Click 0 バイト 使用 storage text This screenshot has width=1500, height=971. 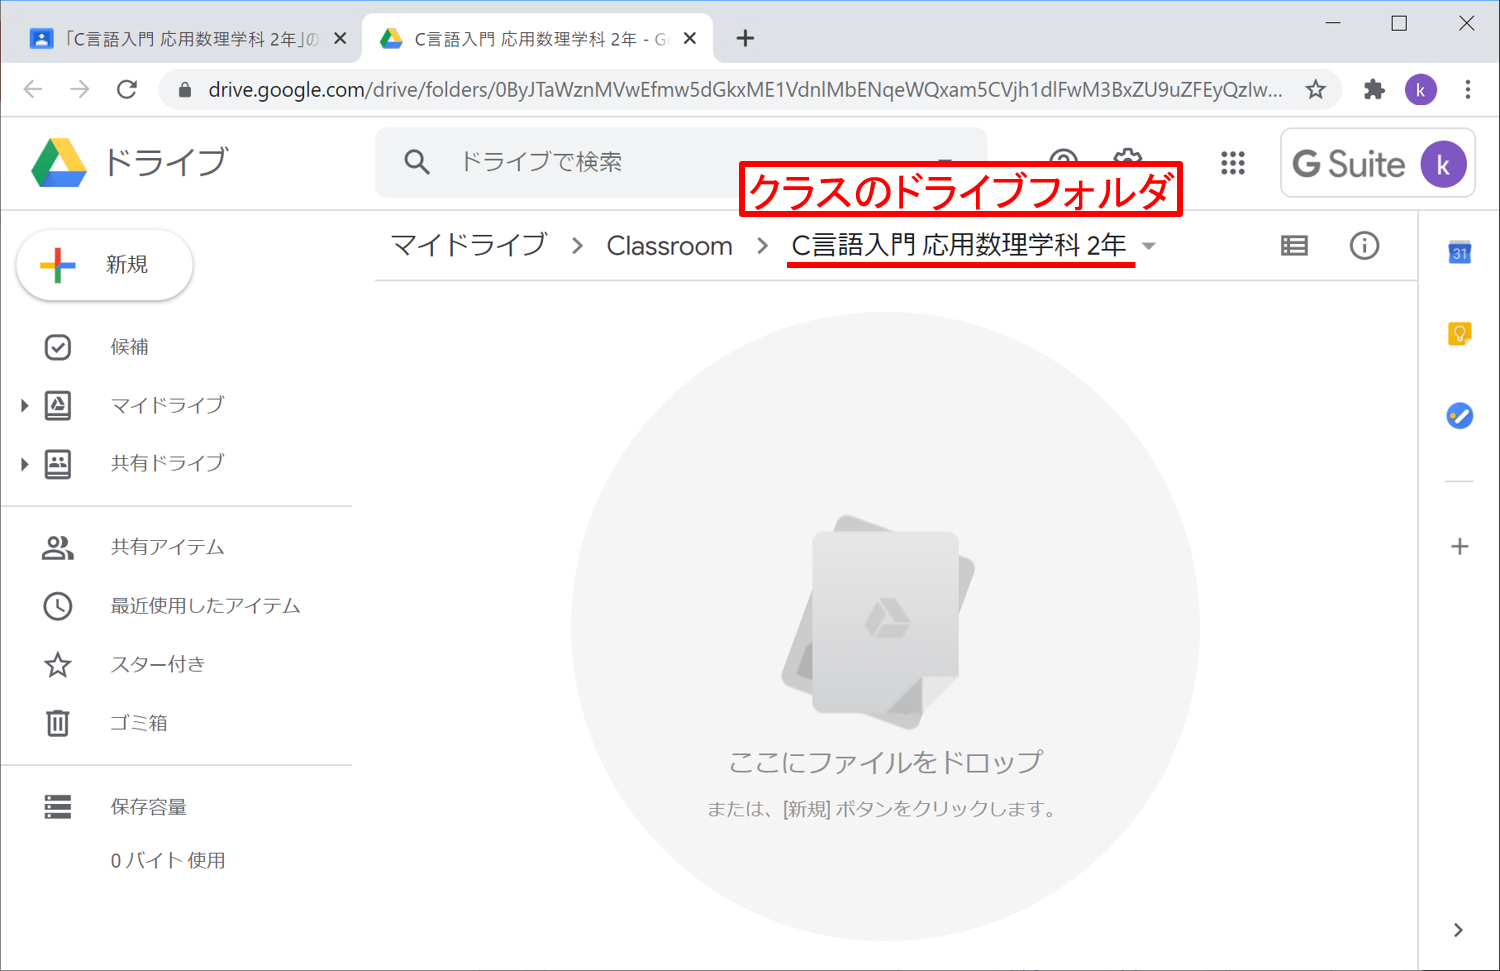click(x=168, y=861)
